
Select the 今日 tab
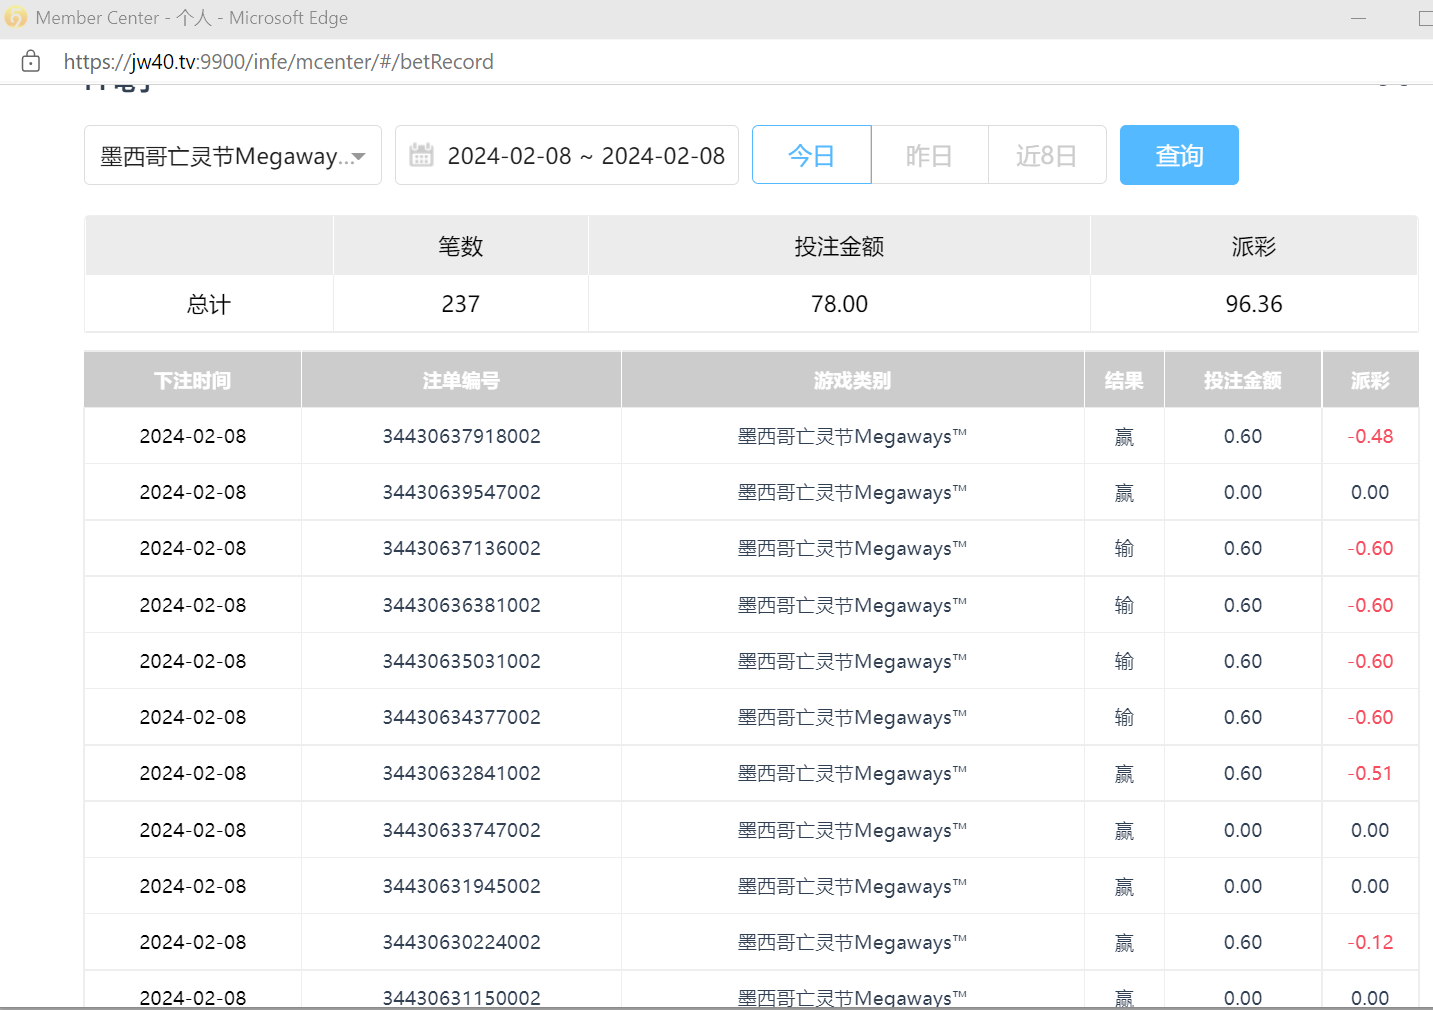(x=811, y=155)
